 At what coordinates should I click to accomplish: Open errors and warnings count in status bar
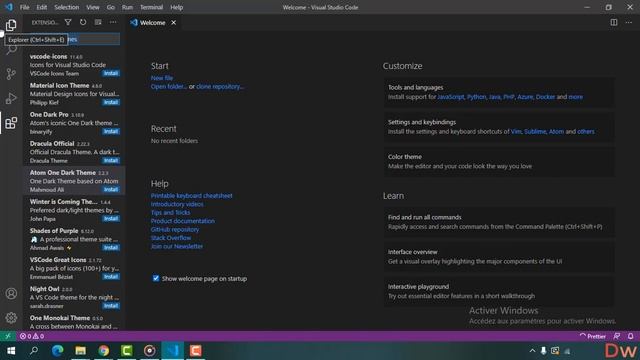click(32, 336)
